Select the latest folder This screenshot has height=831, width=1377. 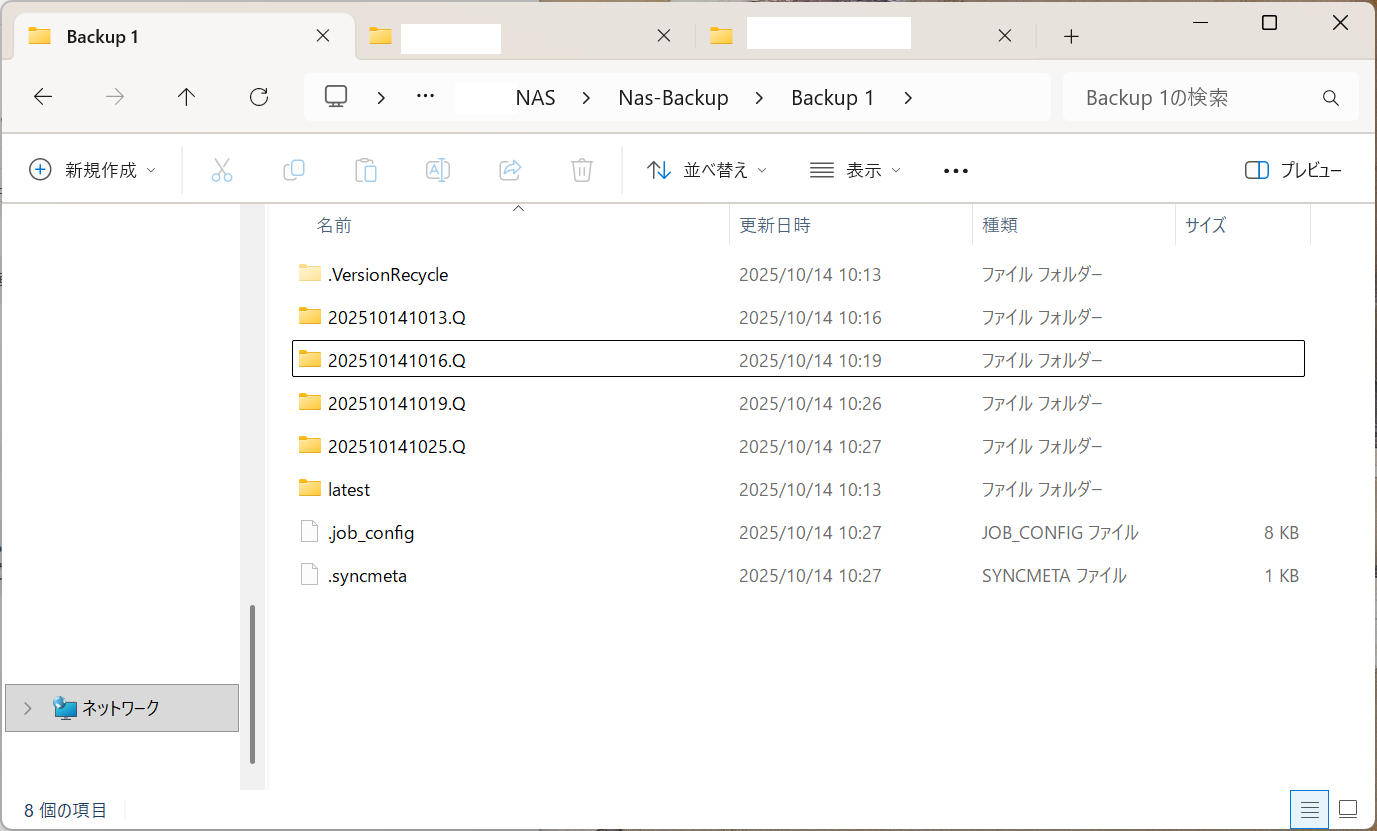tap(349, 490)
